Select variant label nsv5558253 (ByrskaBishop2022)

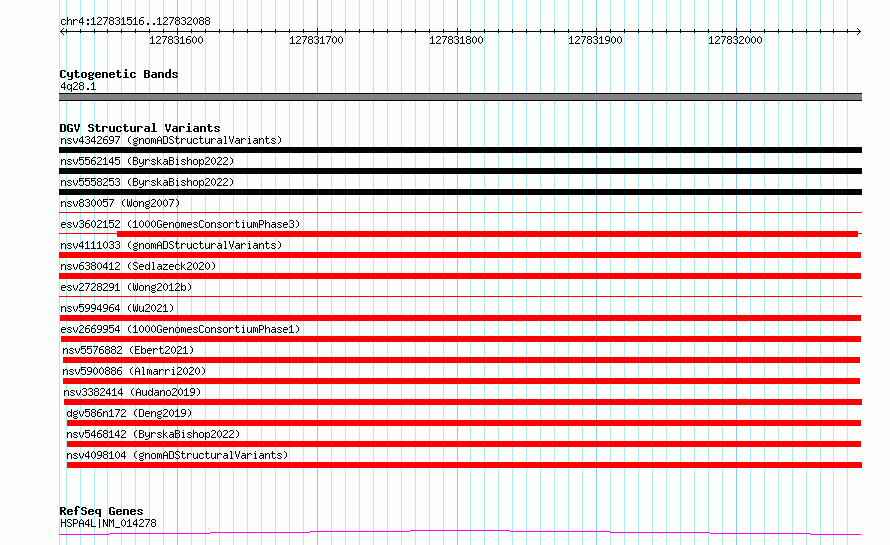(147, 182)
